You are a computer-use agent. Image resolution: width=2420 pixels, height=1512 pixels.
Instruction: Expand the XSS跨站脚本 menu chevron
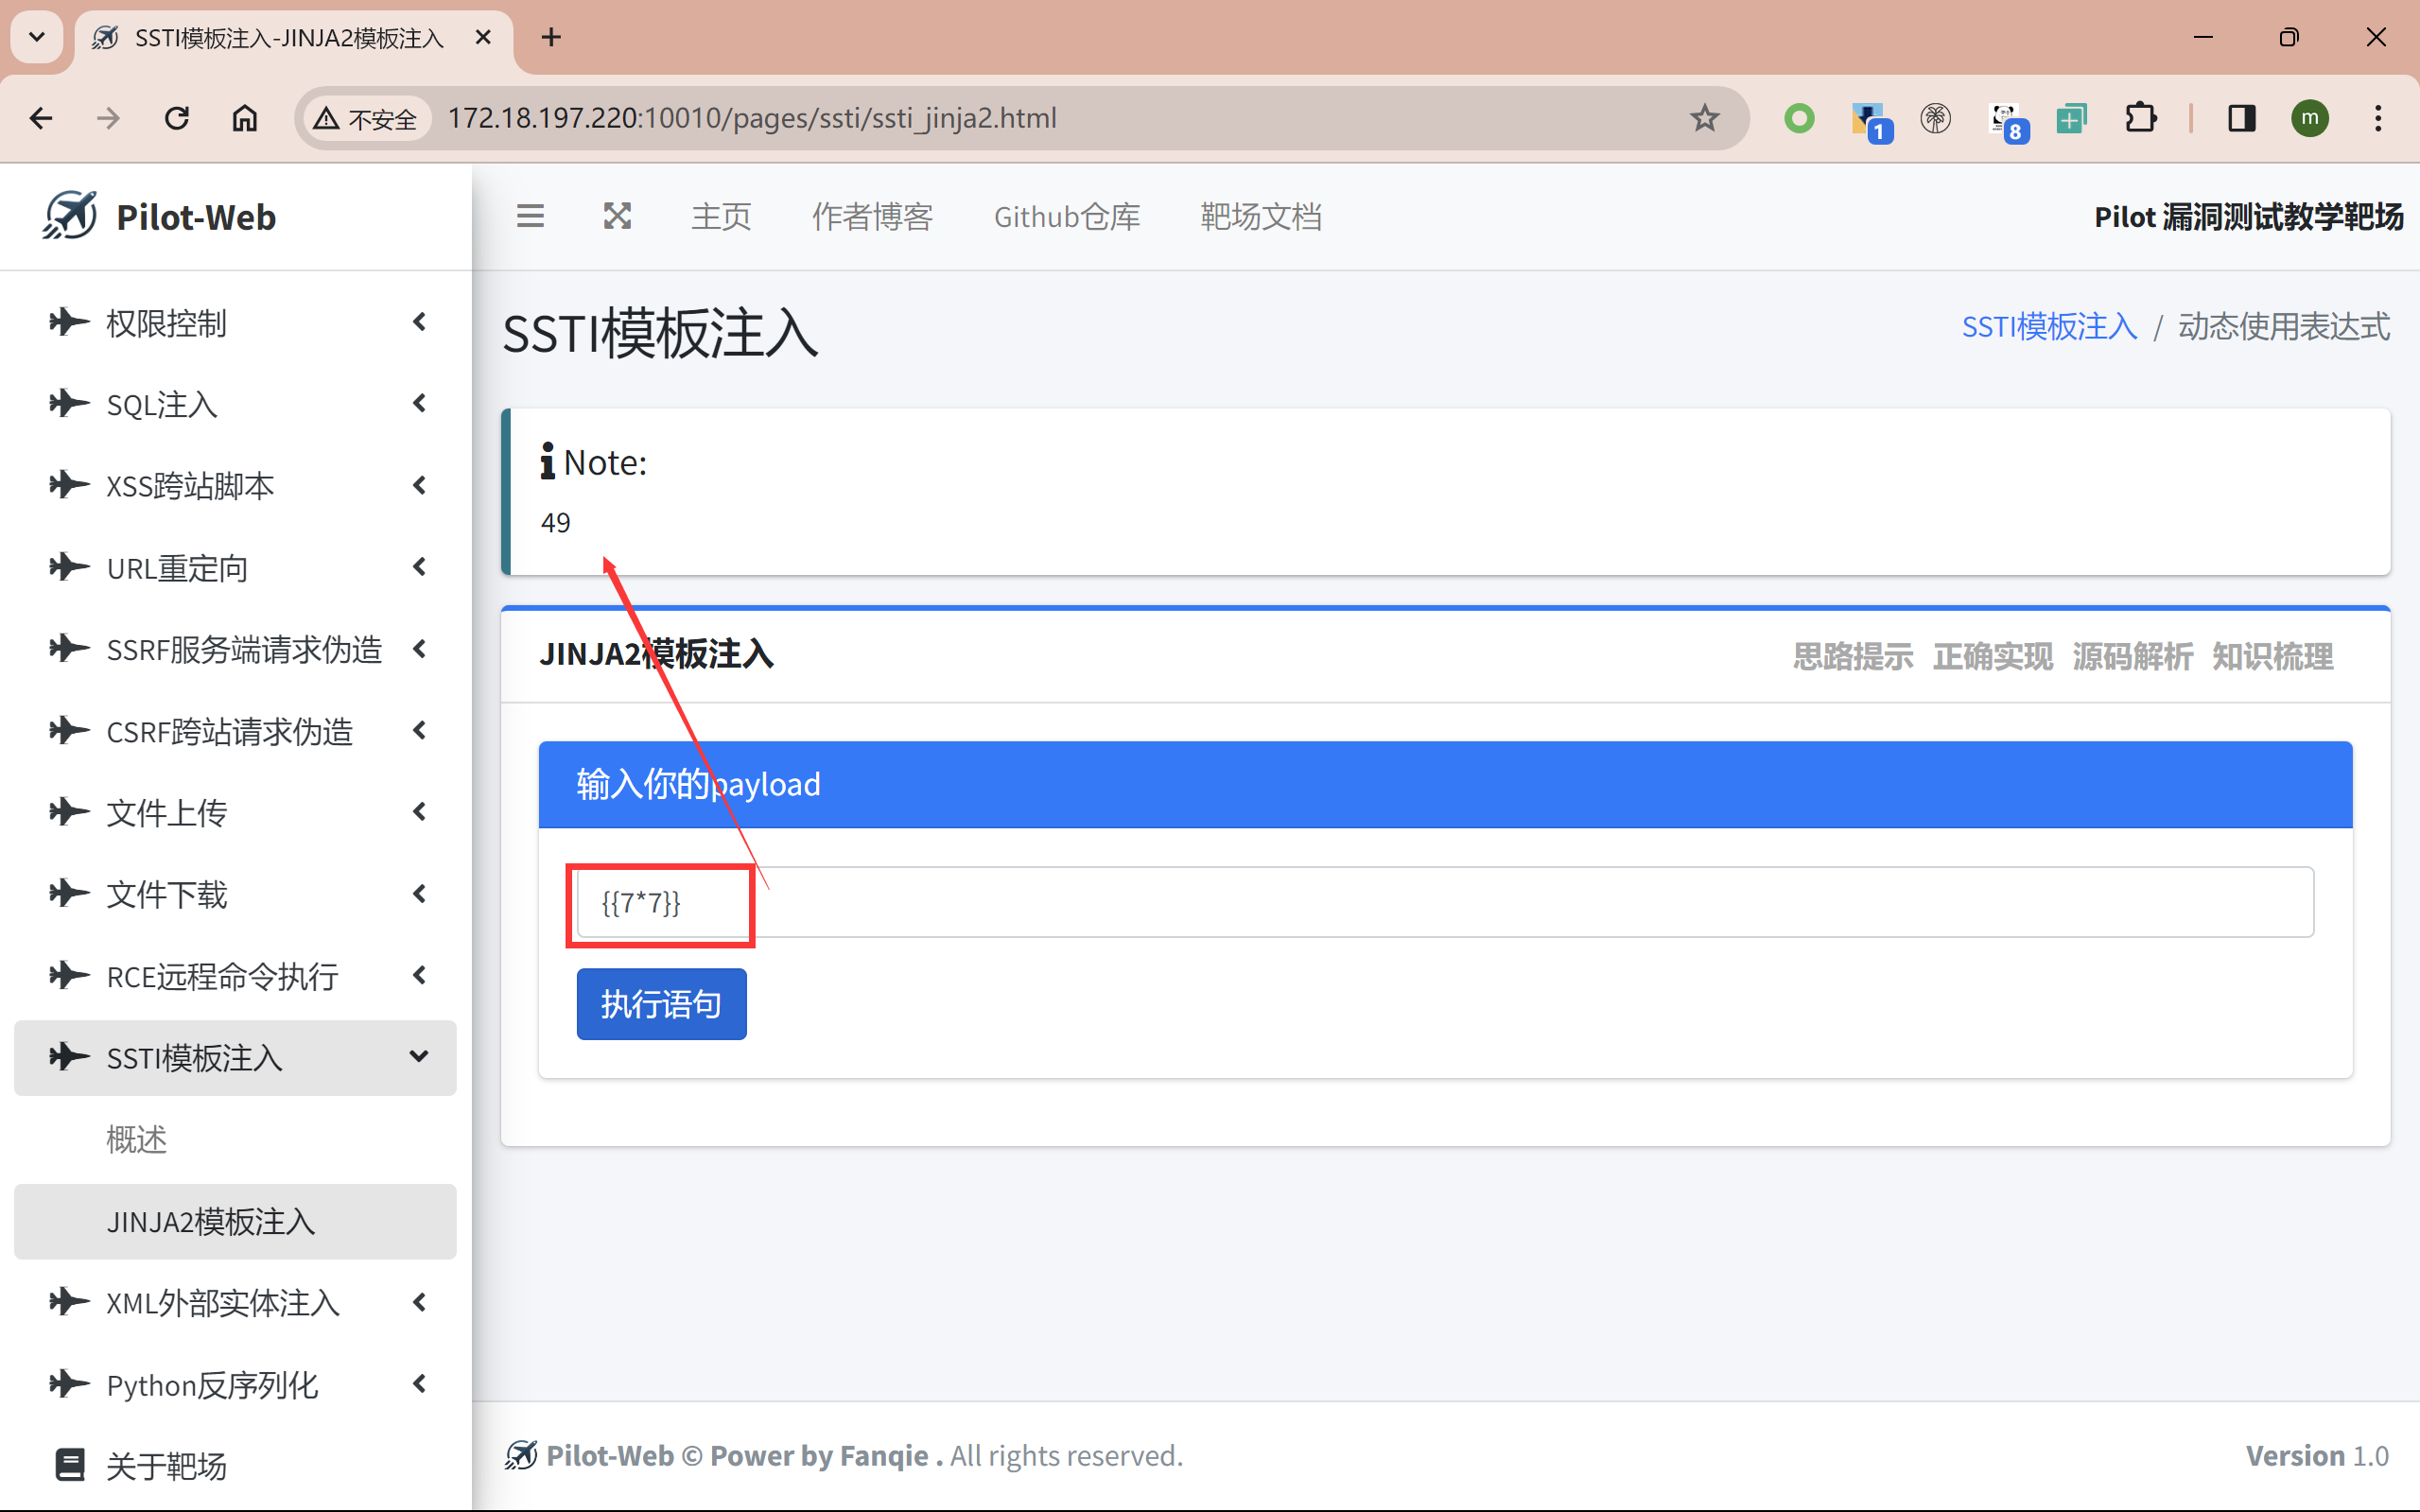420,485
